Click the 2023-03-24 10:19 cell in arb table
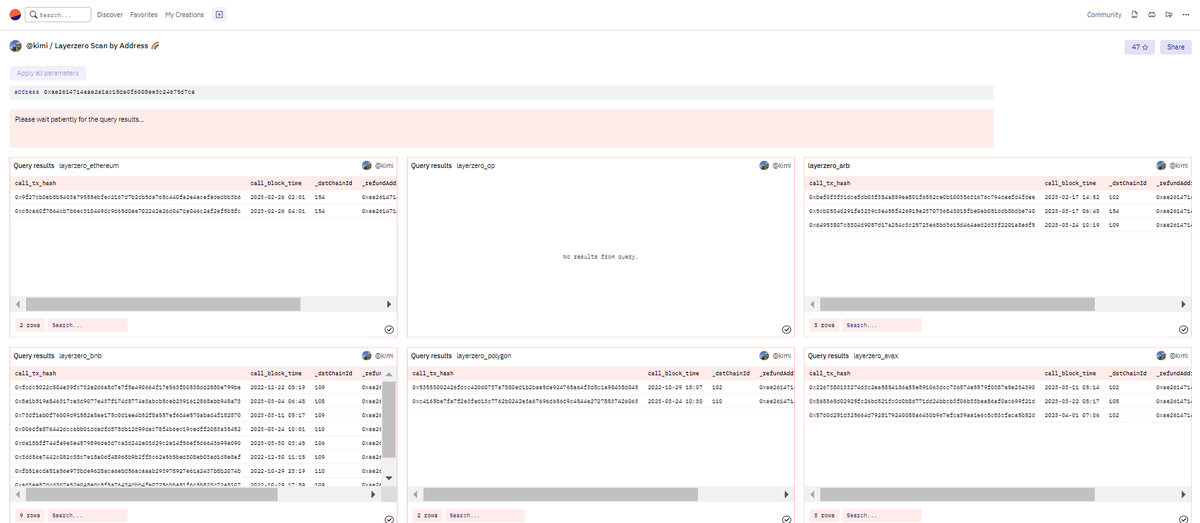This screenshot has height=523, width=1200. (x=1070, y=225)
